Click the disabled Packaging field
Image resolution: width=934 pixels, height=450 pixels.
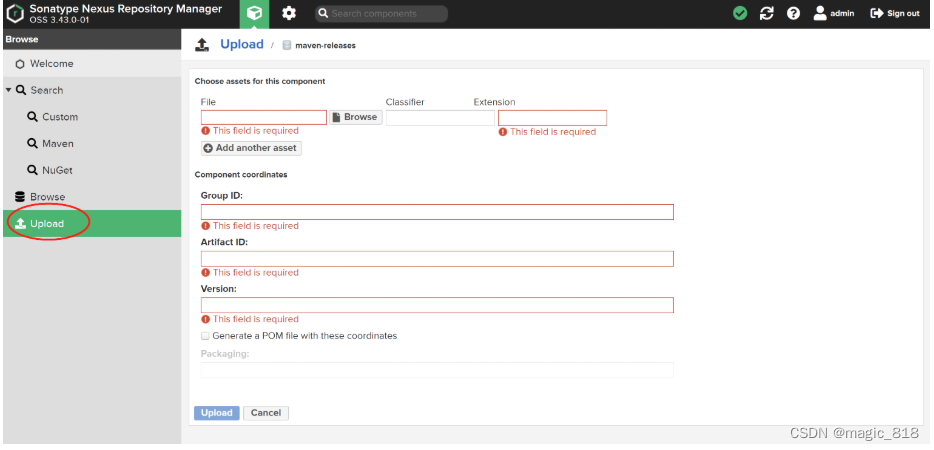coord(437,370)
